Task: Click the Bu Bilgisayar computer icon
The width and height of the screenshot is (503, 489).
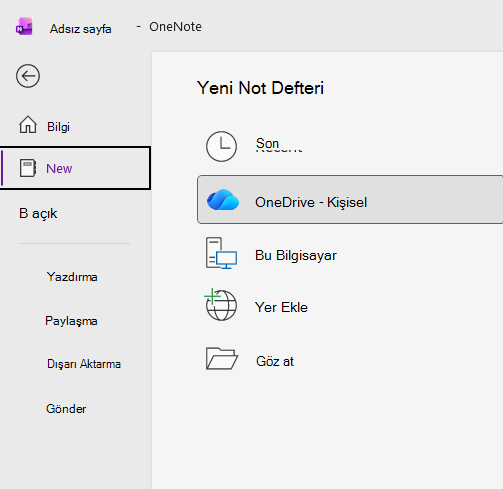Action: point(221,253)
